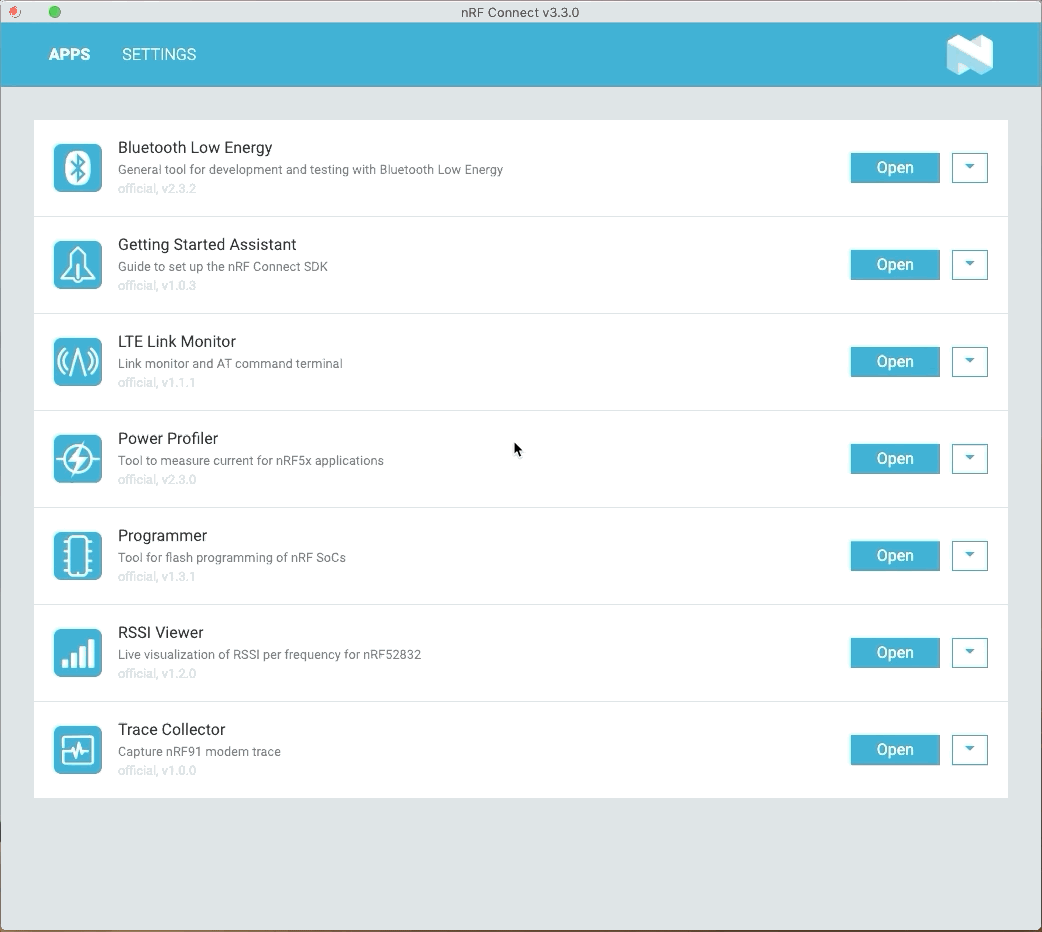Click "Guide to set up the nRF Connect SDK"
This screenshot has width=1042, height=932.
(x=223, y=267)
